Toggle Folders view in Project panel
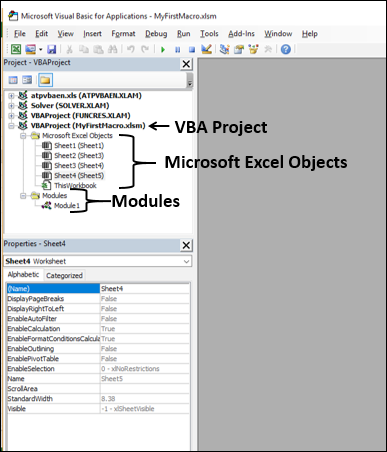Image resolution: width=387 pixels, height=452 pixels. click(45, 80)
